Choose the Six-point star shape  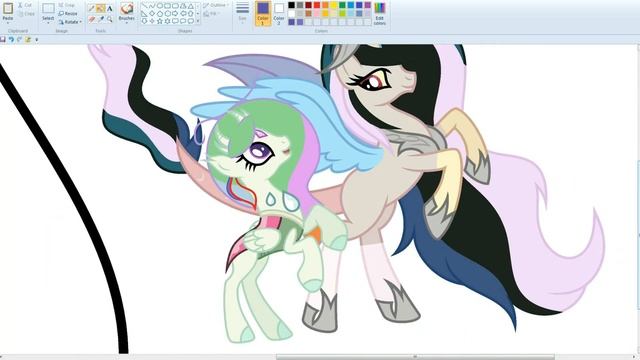click(x=167, y=21)
